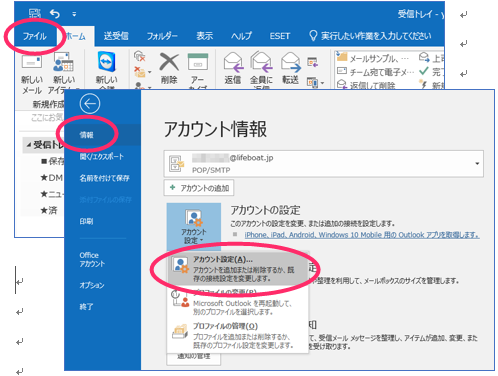Viewport: 498px width, 376px height.
Task: Open the quick access toolbar dropdown arrow
Action: coord(74,14)
